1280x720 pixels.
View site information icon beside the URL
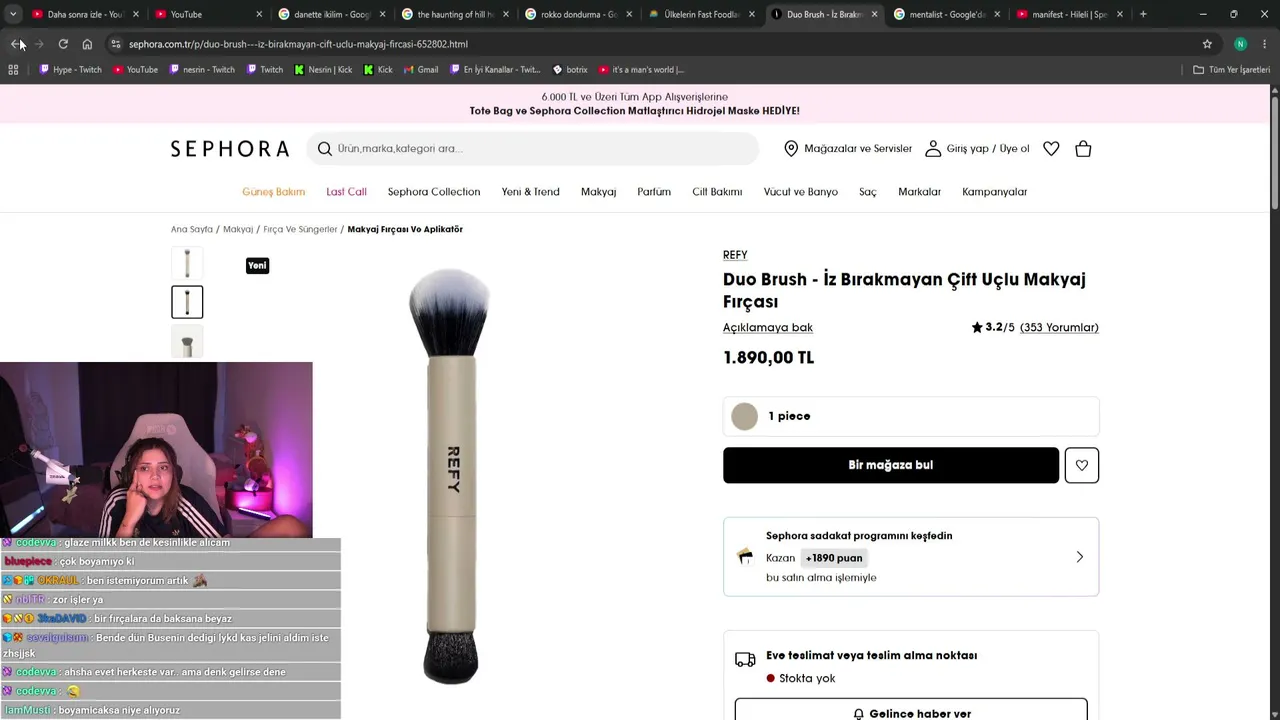[x=116, y=44]
